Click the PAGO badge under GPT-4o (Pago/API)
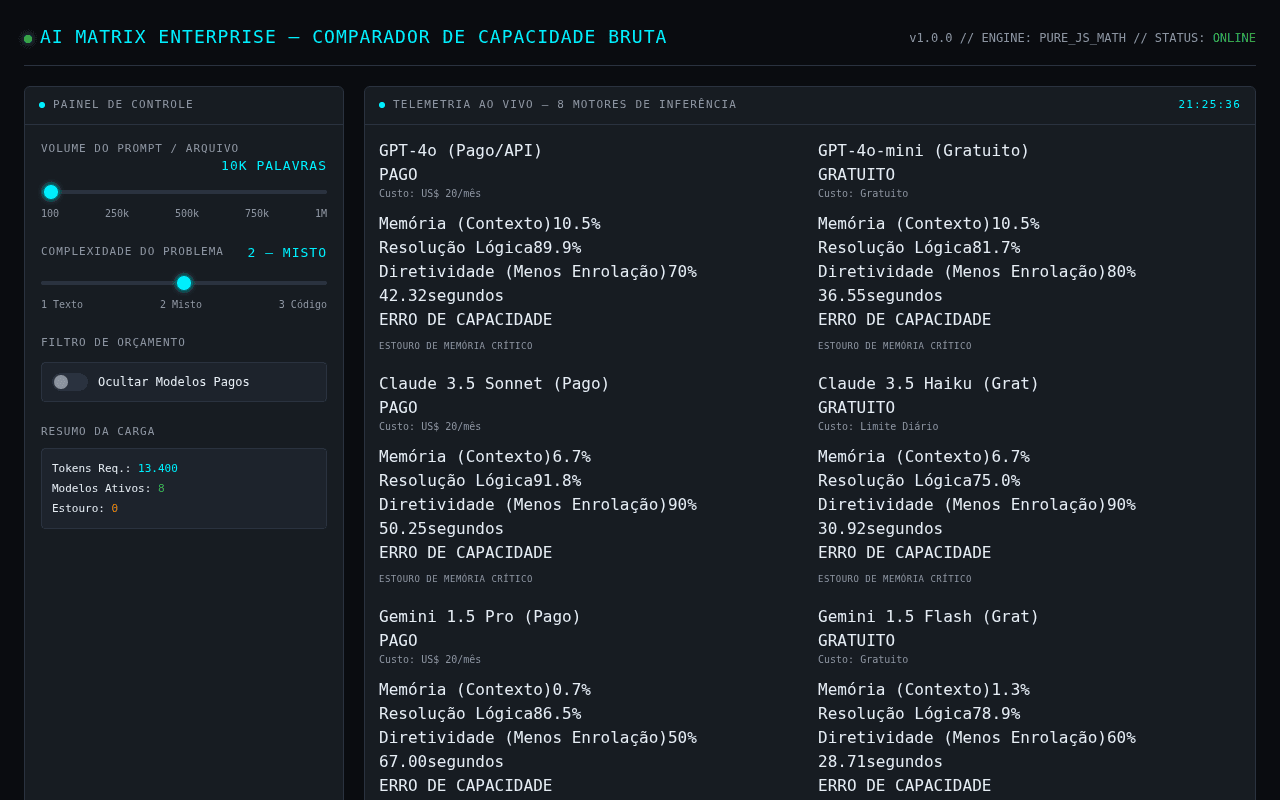Screen dimensions: 1280x800 (x=398, y=175)
